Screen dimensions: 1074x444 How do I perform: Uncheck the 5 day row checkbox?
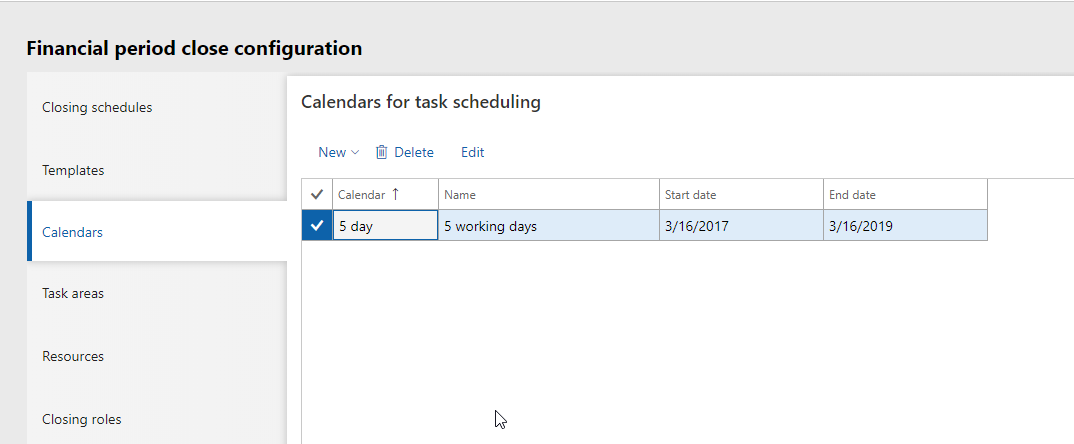[317, 226]
